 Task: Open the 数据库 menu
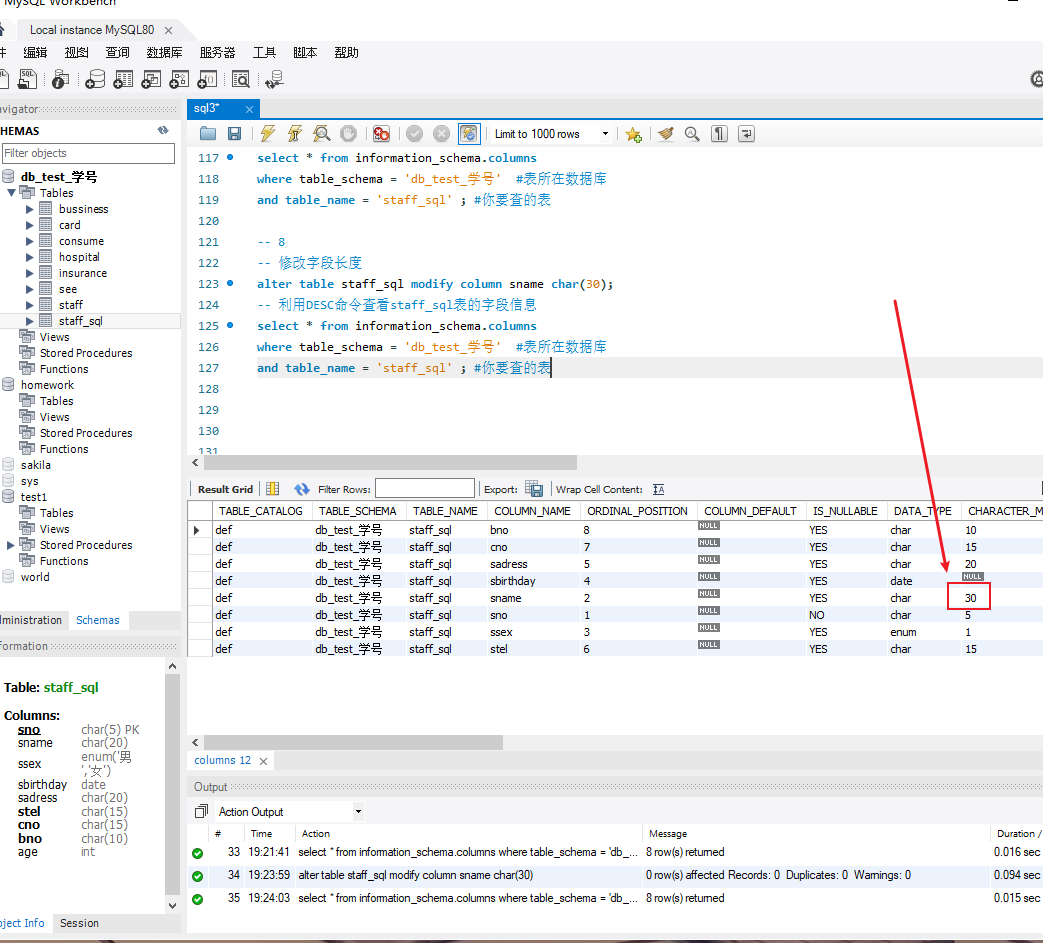164,52
